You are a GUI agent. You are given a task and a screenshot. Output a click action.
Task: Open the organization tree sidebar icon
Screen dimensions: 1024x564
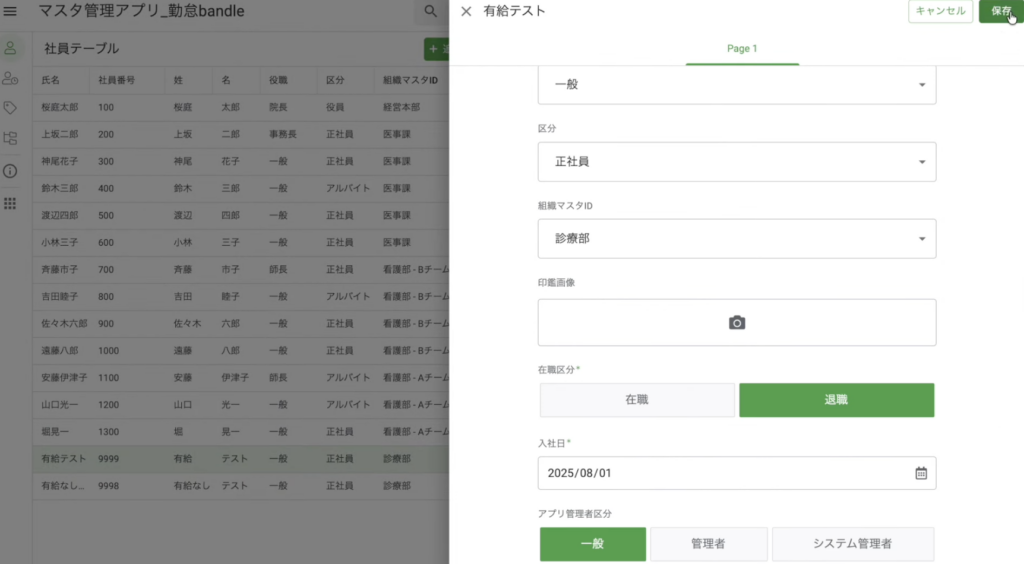(10, 139)
